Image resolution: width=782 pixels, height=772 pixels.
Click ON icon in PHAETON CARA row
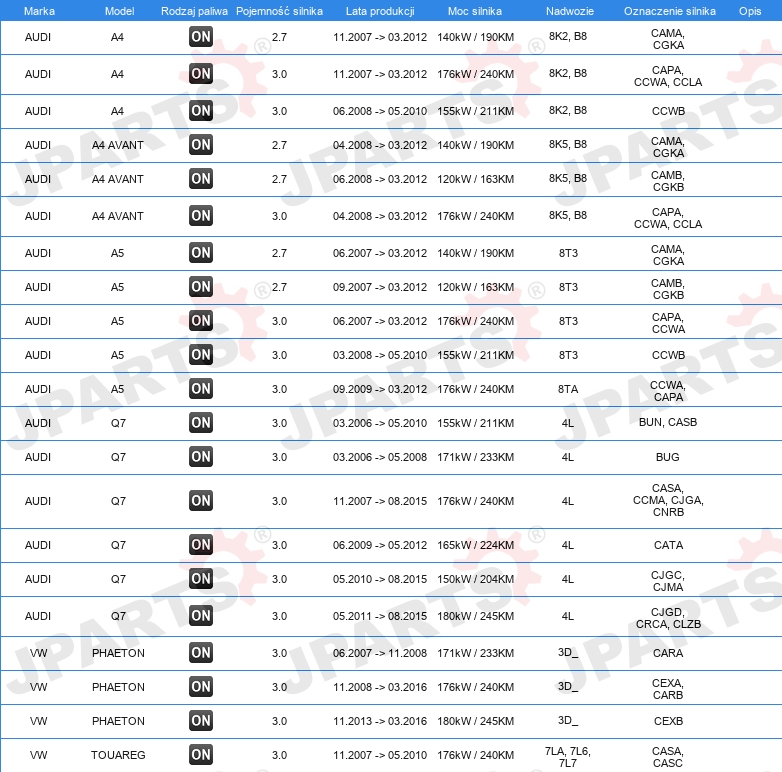(x=201, y=652)
